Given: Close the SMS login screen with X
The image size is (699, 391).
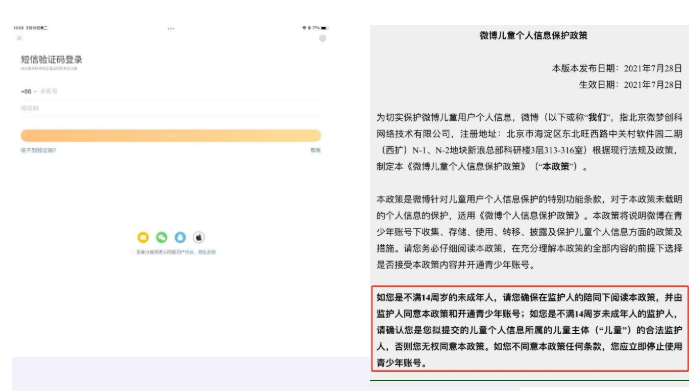Looking at the screenshot, I should [x=19, y=38].
